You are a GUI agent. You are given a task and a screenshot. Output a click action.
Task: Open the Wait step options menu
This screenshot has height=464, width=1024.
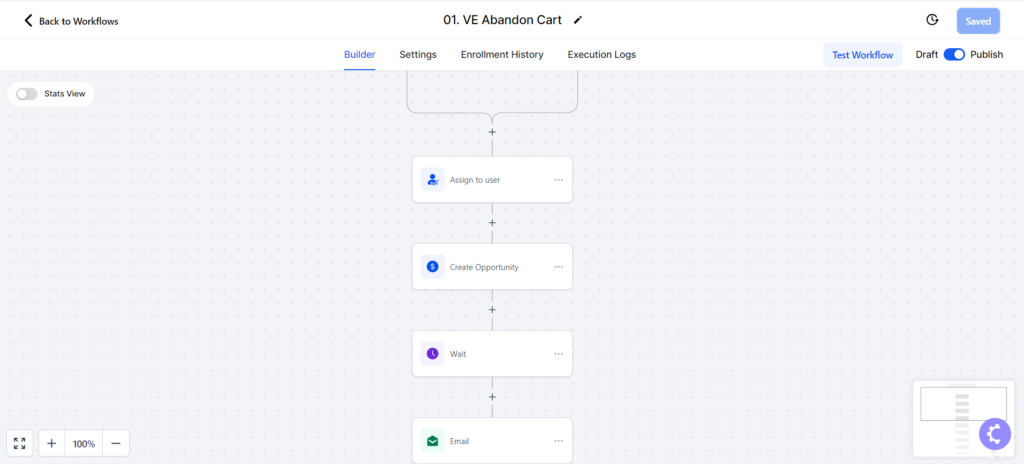click(558, 354)
